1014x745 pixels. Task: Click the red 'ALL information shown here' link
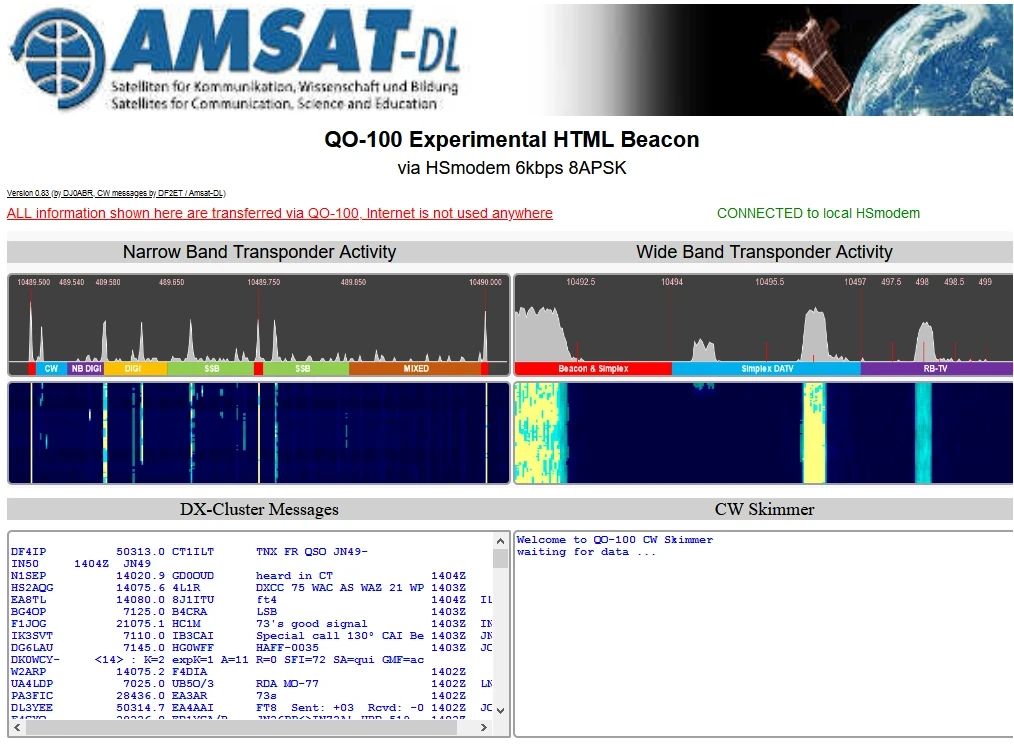coord(279,213)
